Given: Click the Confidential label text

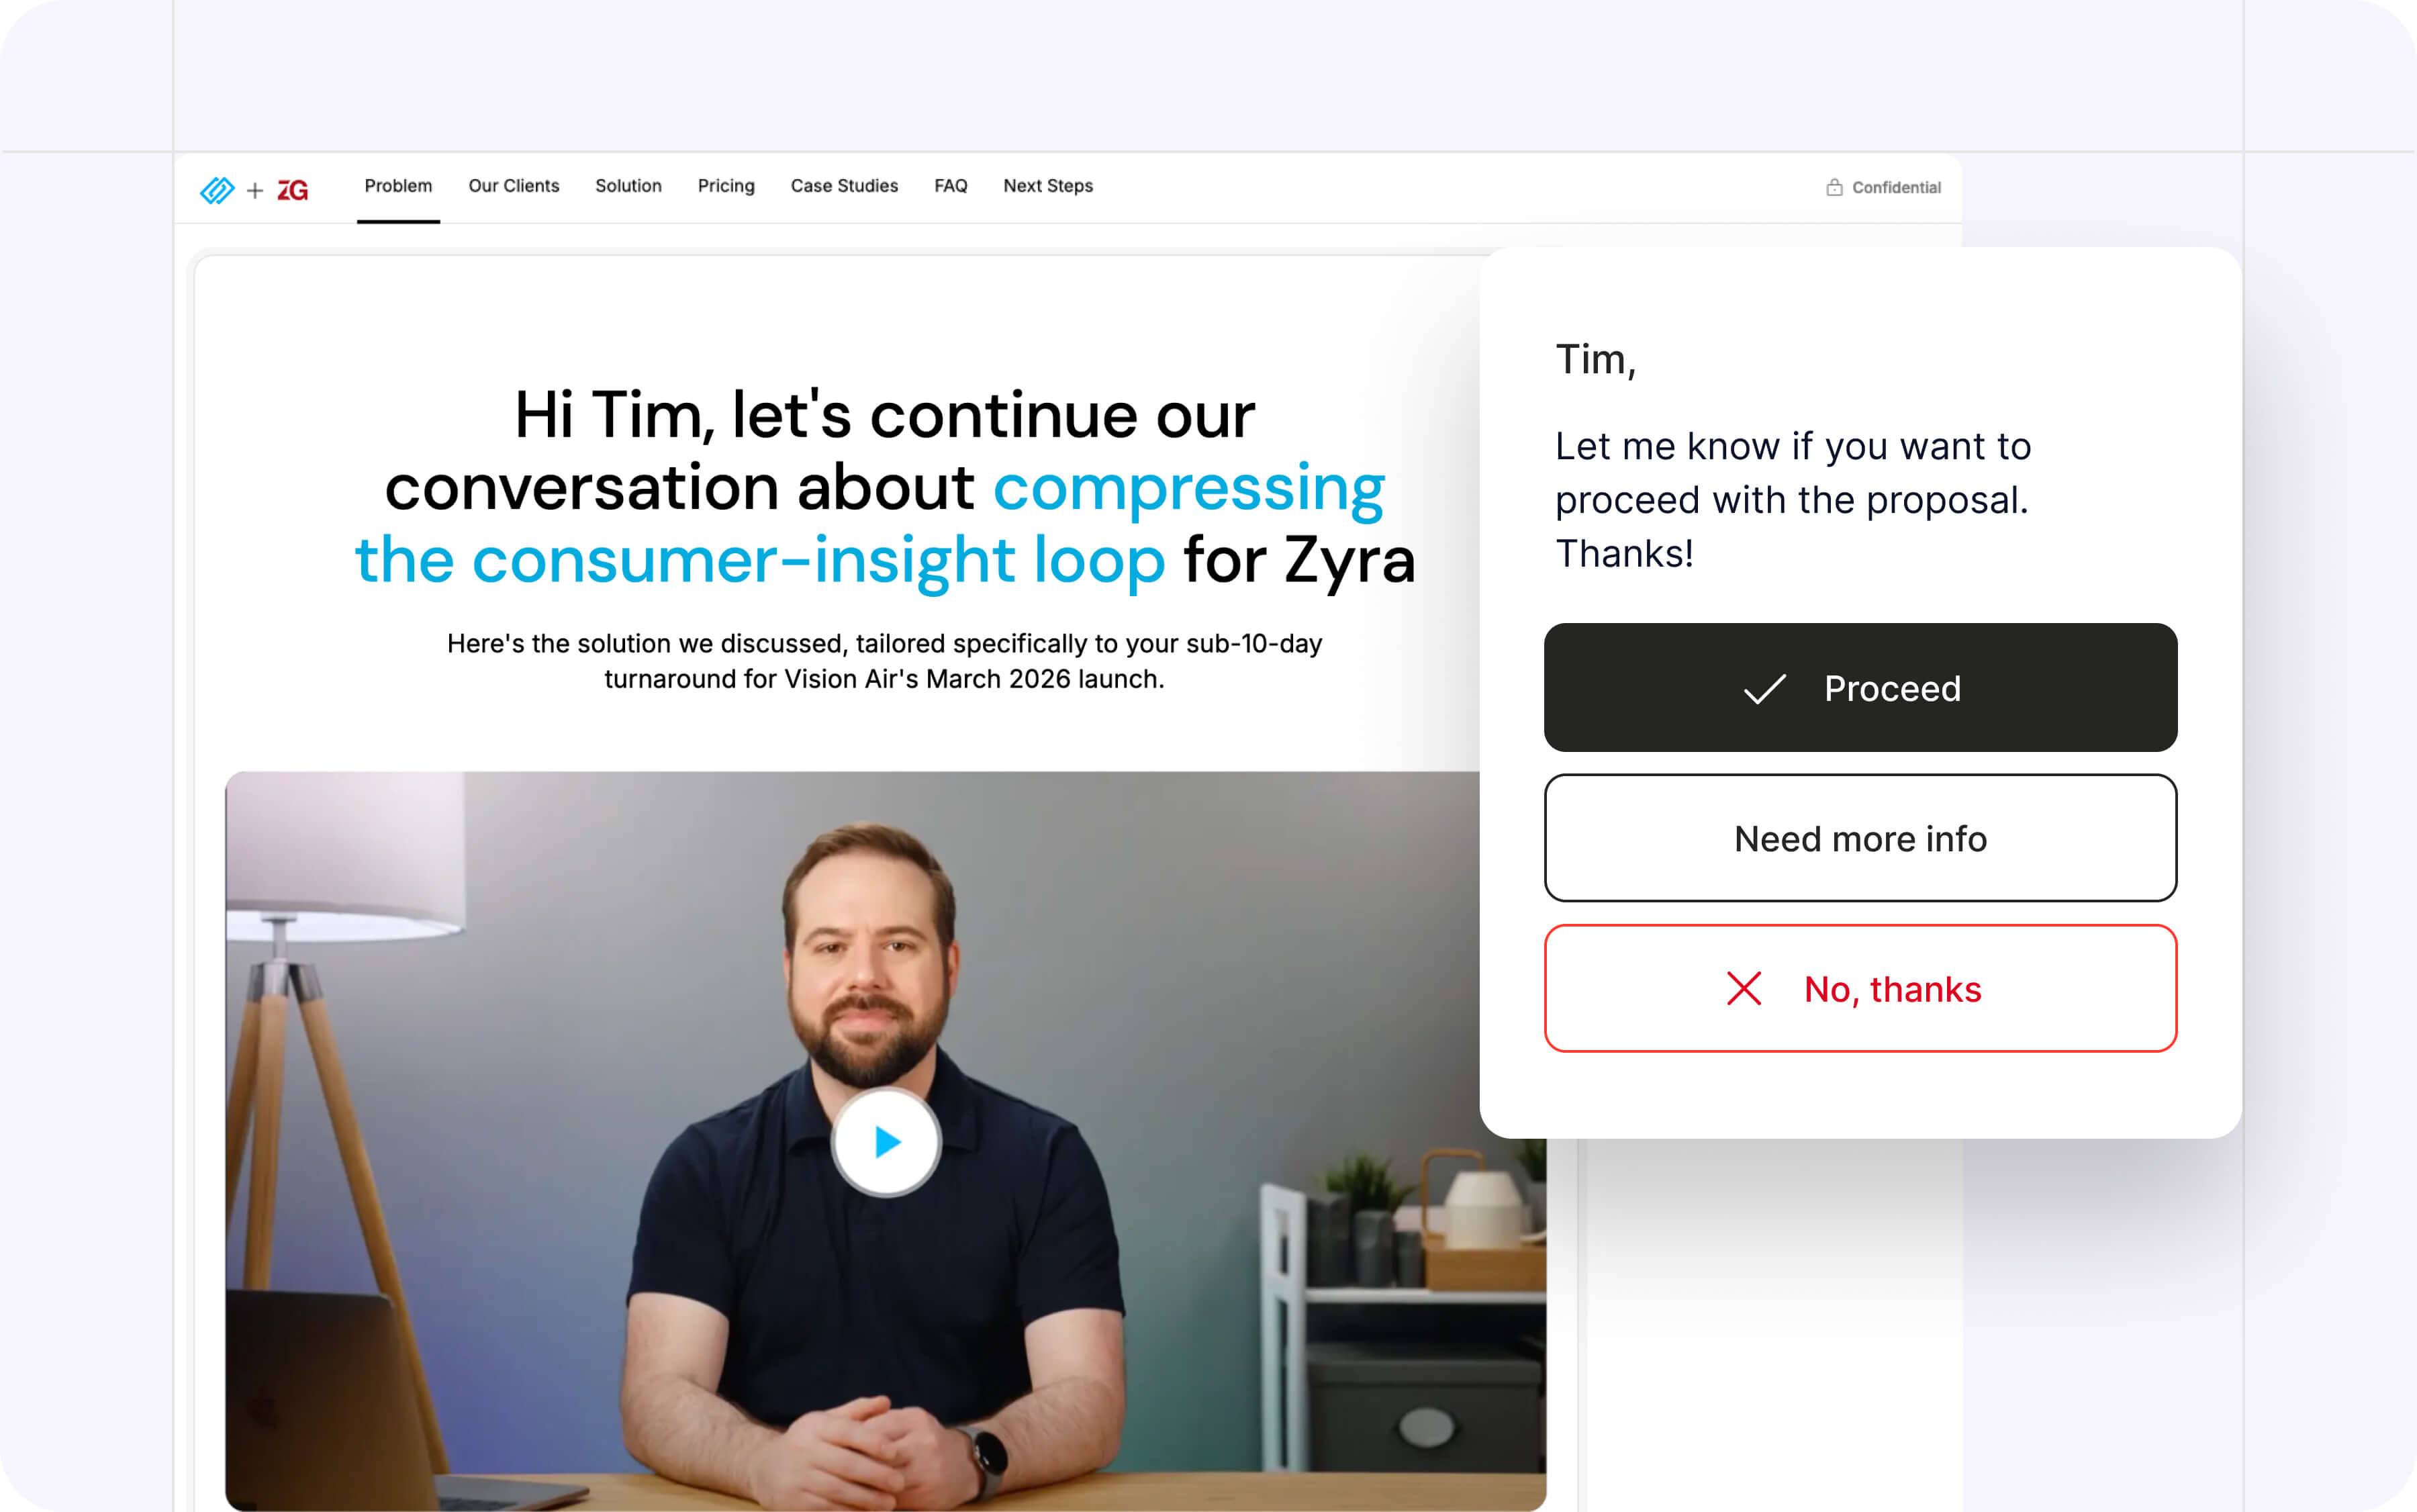Looking at the screenshot, I should [1896, 187].
